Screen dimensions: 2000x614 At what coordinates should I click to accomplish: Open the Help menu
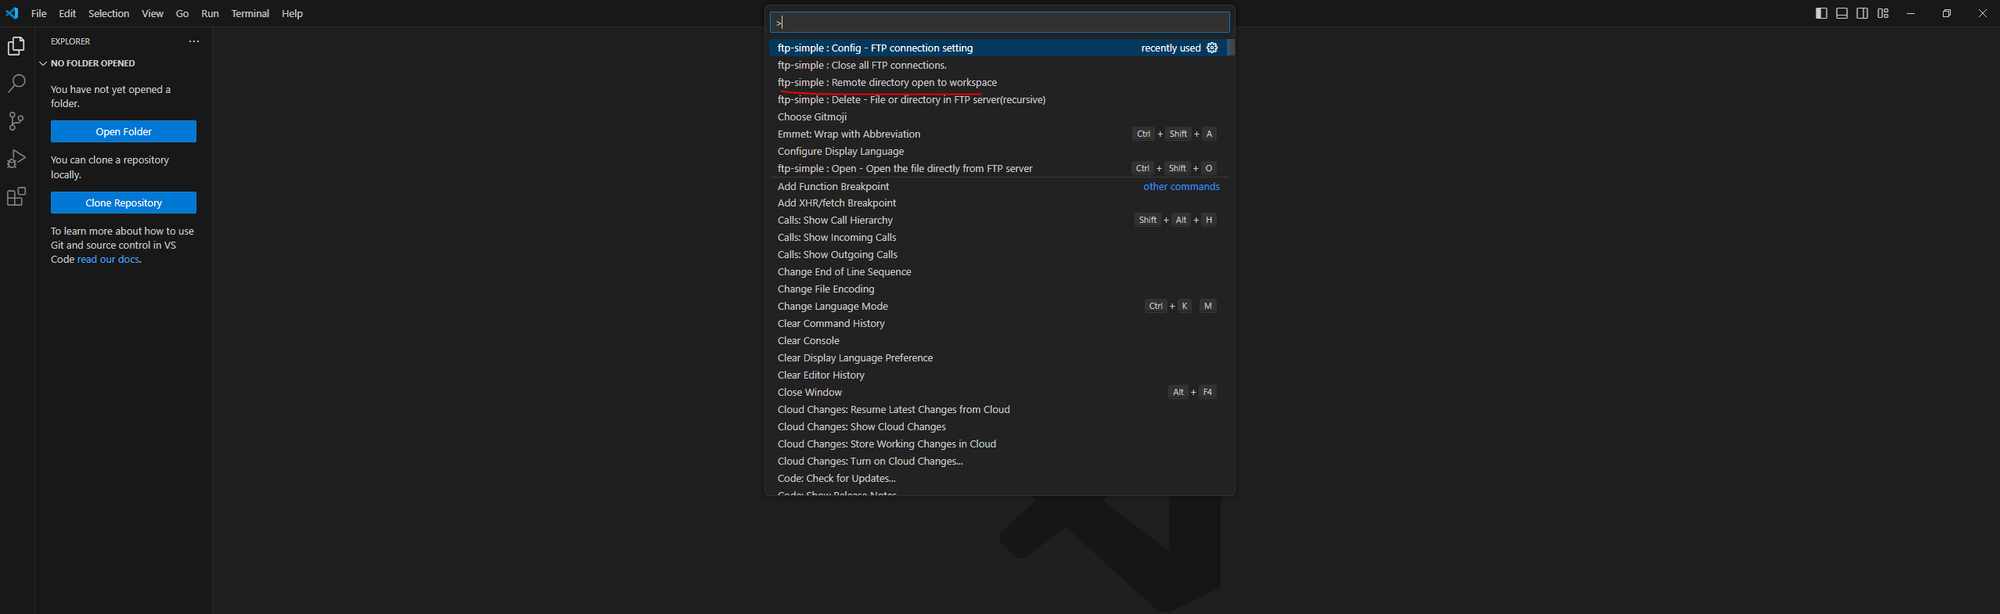(292, 13)
